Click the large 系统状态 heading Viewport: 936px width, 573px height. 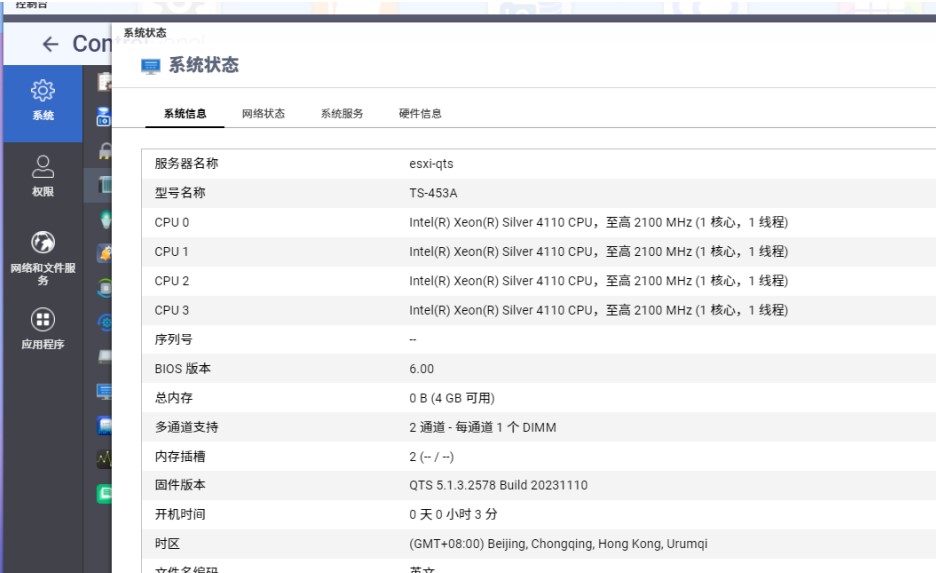point(204,64)
